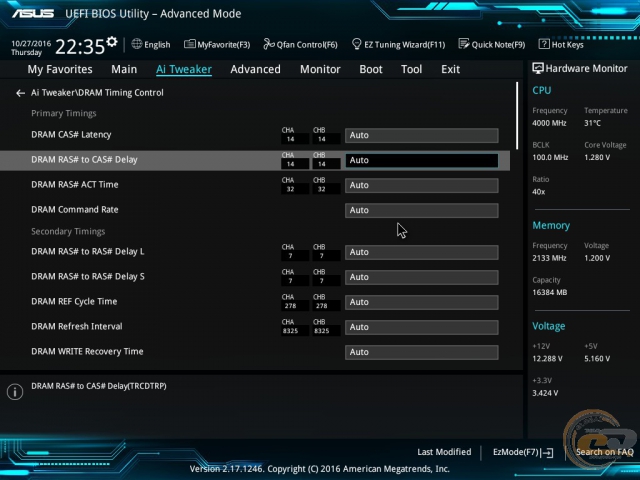640x480 pixels.
Task: Launch EZ Tuning Wizard bulb icon
Action: [356, 44]
